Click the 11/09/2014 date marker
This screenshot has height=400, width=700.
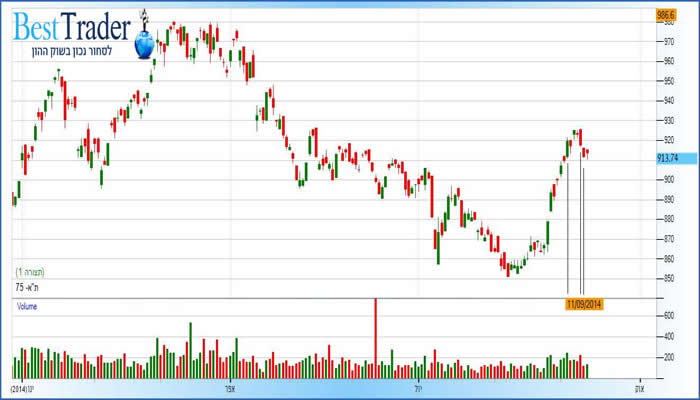point(584,301)
